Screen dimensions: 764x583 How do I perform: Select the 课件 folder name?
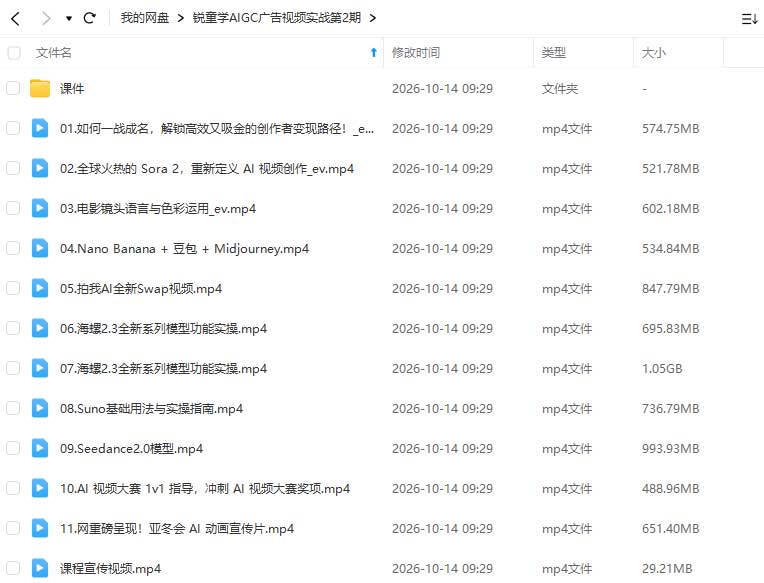(72, 89)
